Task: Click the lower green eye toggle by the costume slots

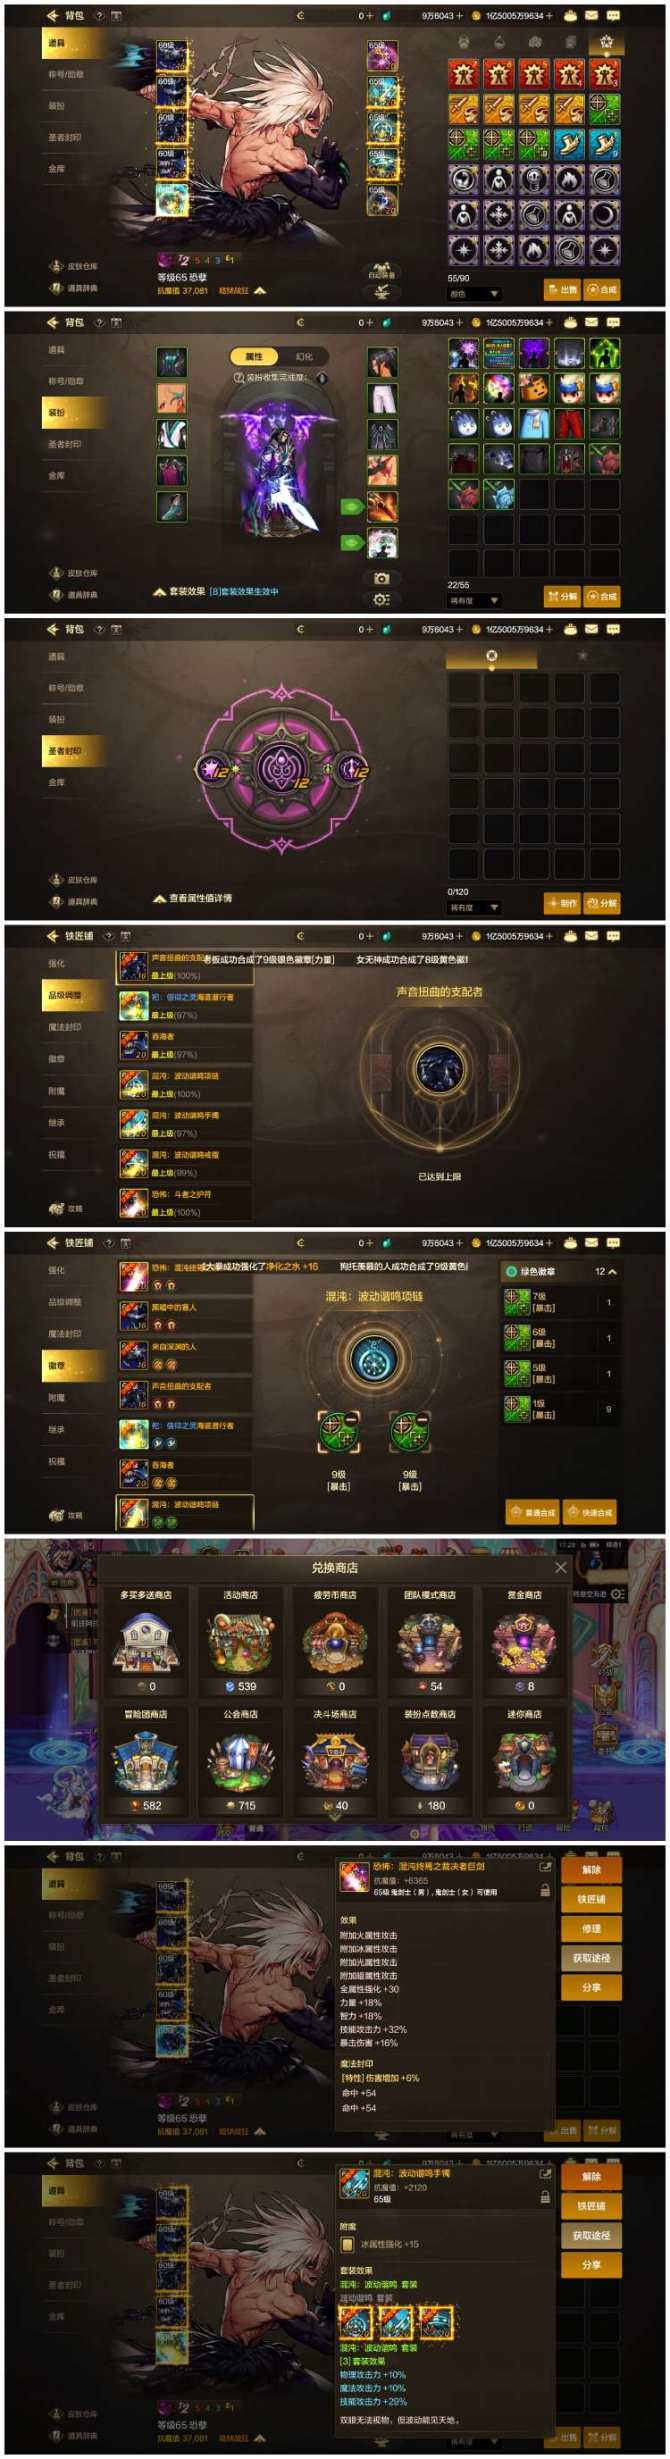Action: pos(351,542)
